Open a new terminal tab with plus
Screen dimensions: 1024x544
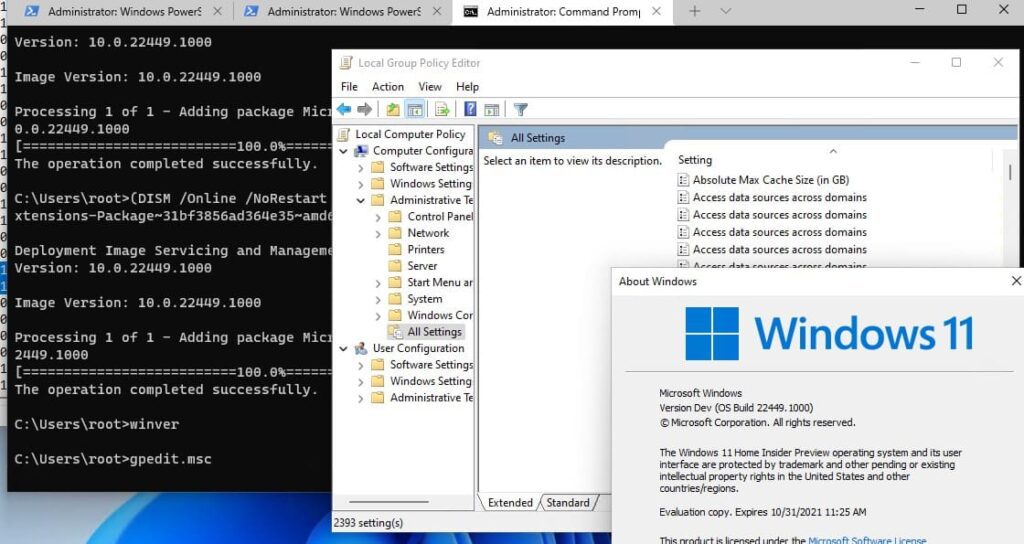point(695,11)
